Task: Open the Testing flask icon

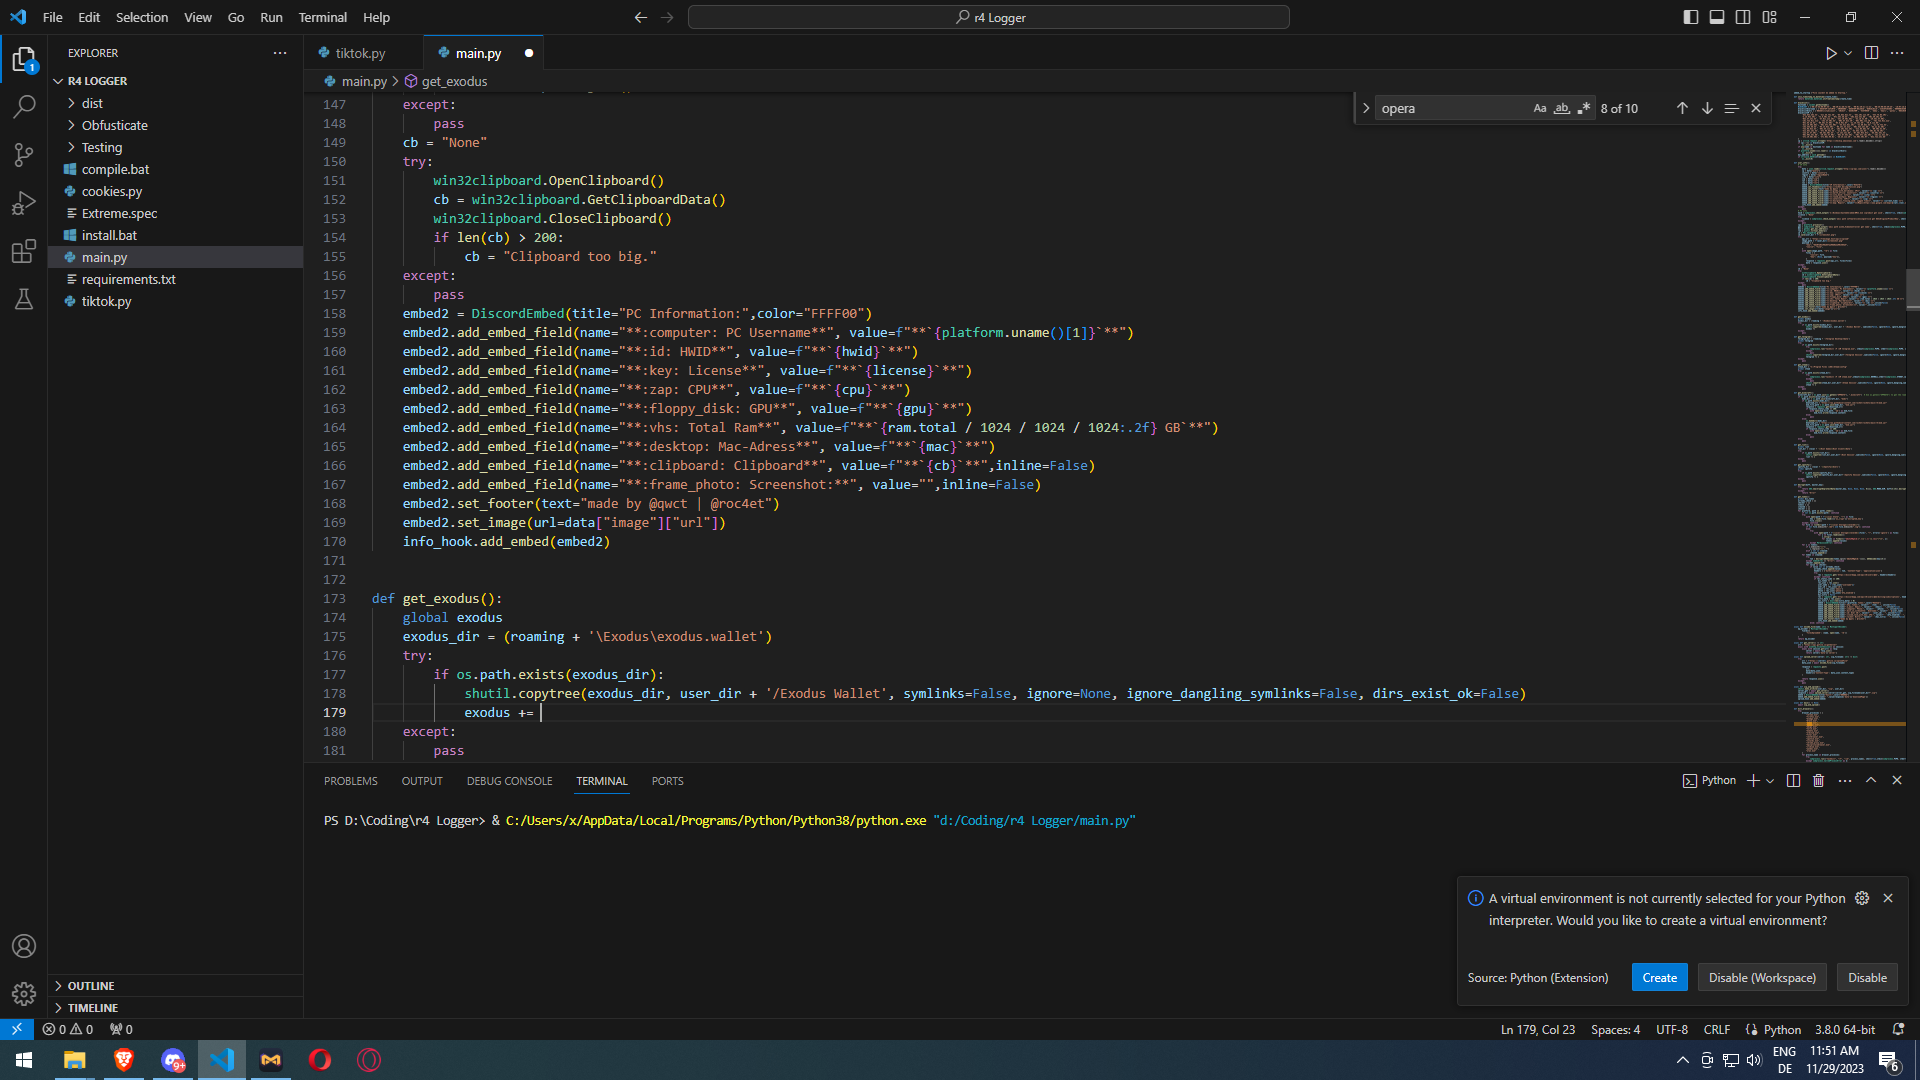Action: 24,299
